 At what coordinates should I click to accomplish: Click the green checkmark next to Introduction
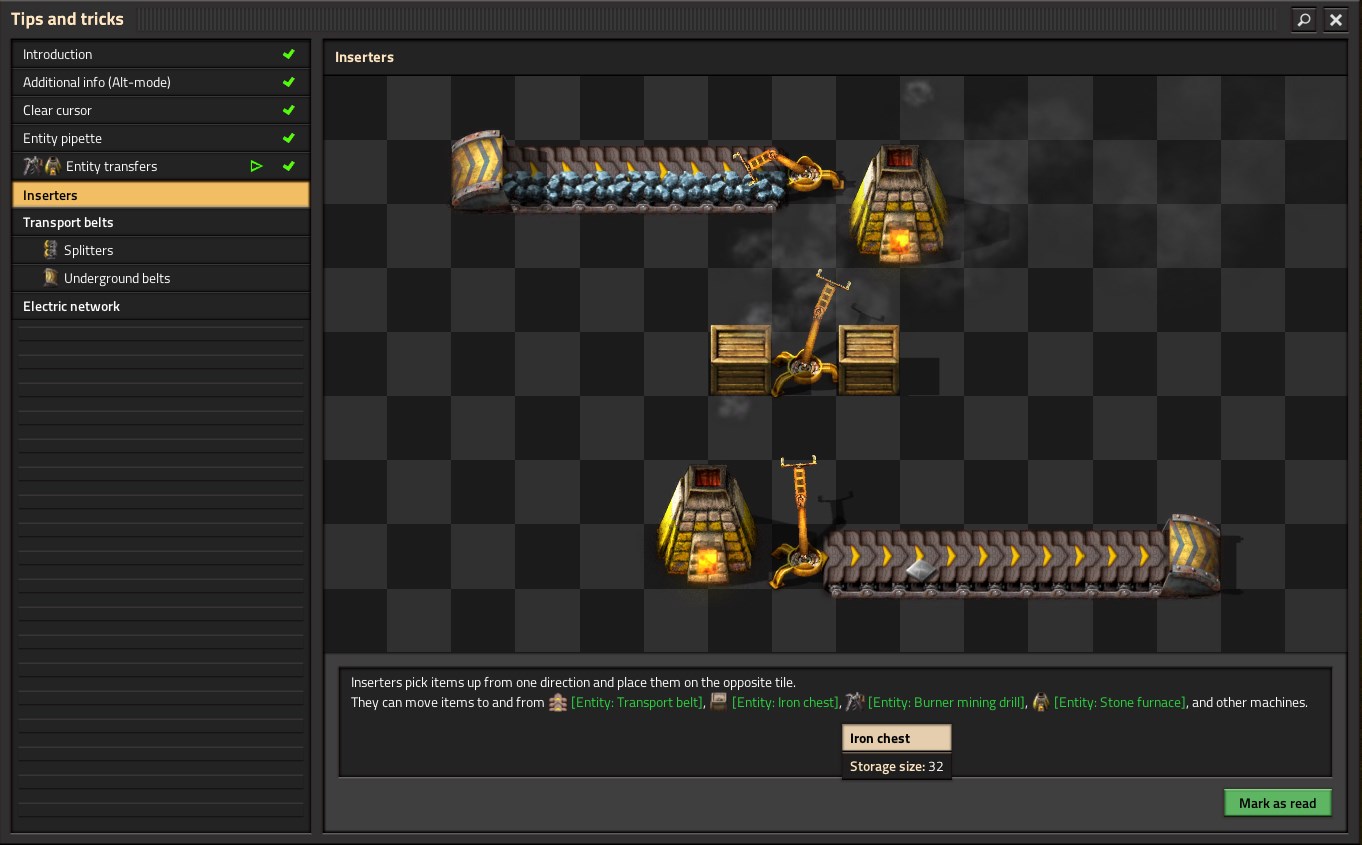289,54
